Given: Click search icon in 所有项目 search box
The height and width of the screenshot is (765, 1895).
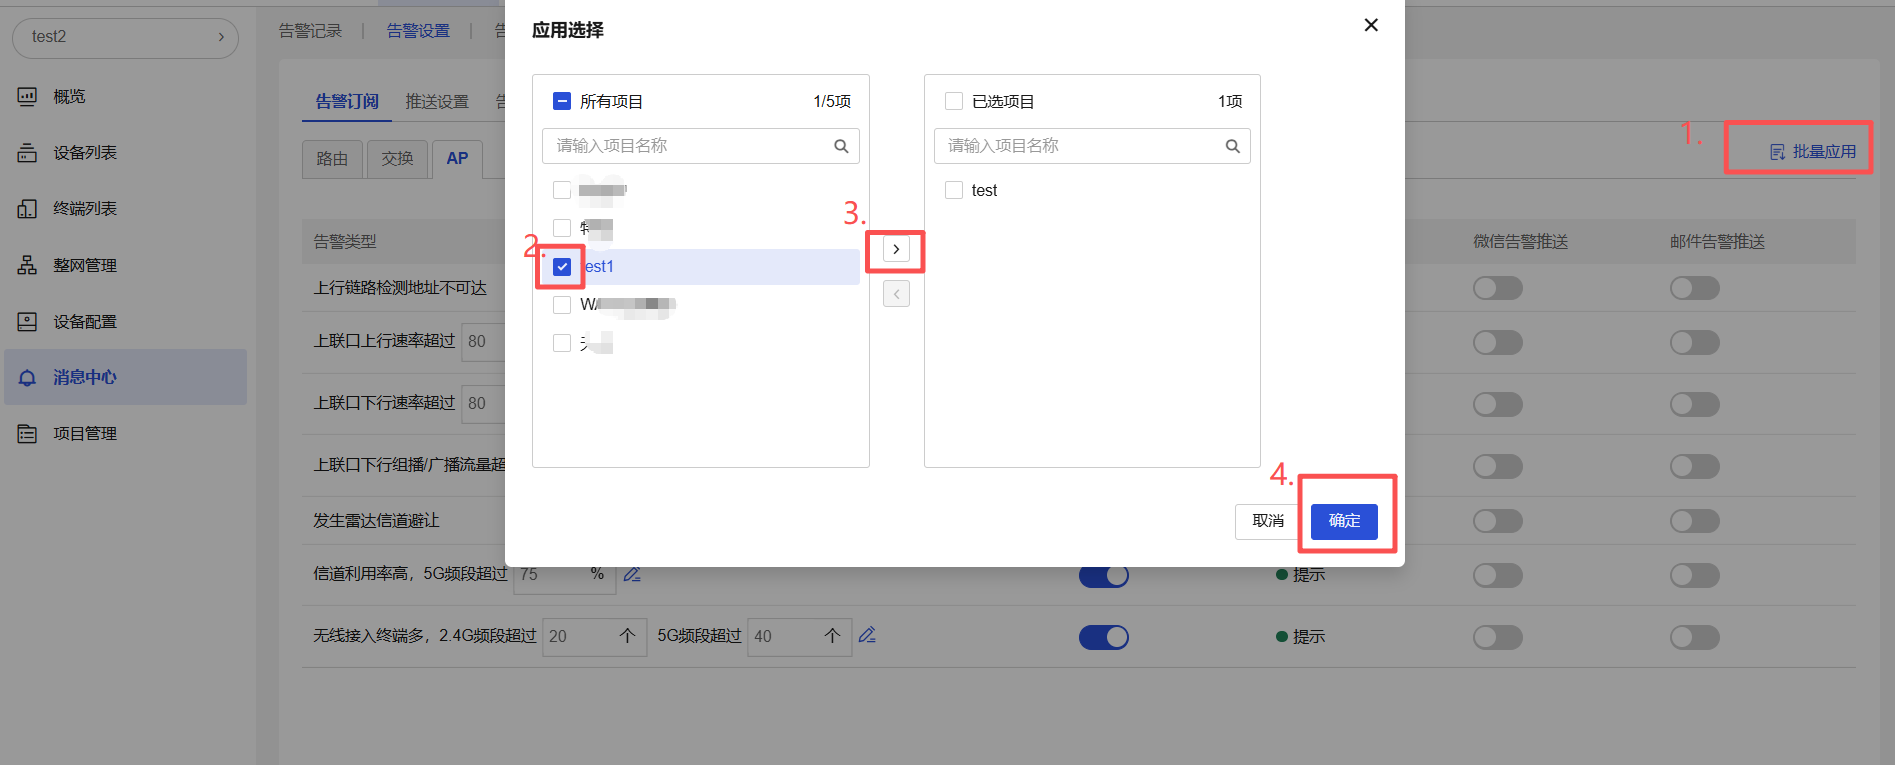Looking at the screenshot, I should (x=841, y=146).
